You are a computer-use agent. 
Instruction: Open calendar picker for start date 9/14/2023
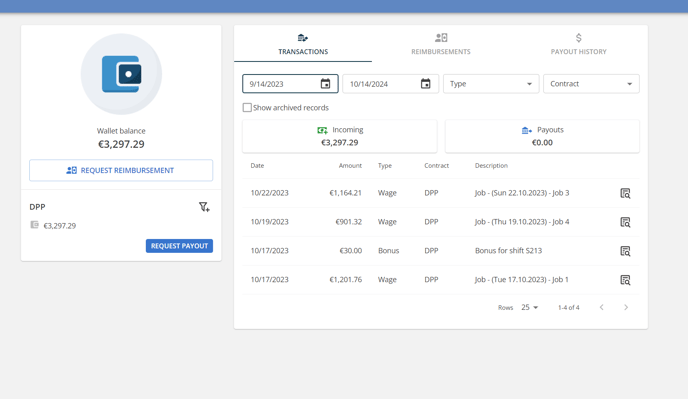[x=325, y=84]
